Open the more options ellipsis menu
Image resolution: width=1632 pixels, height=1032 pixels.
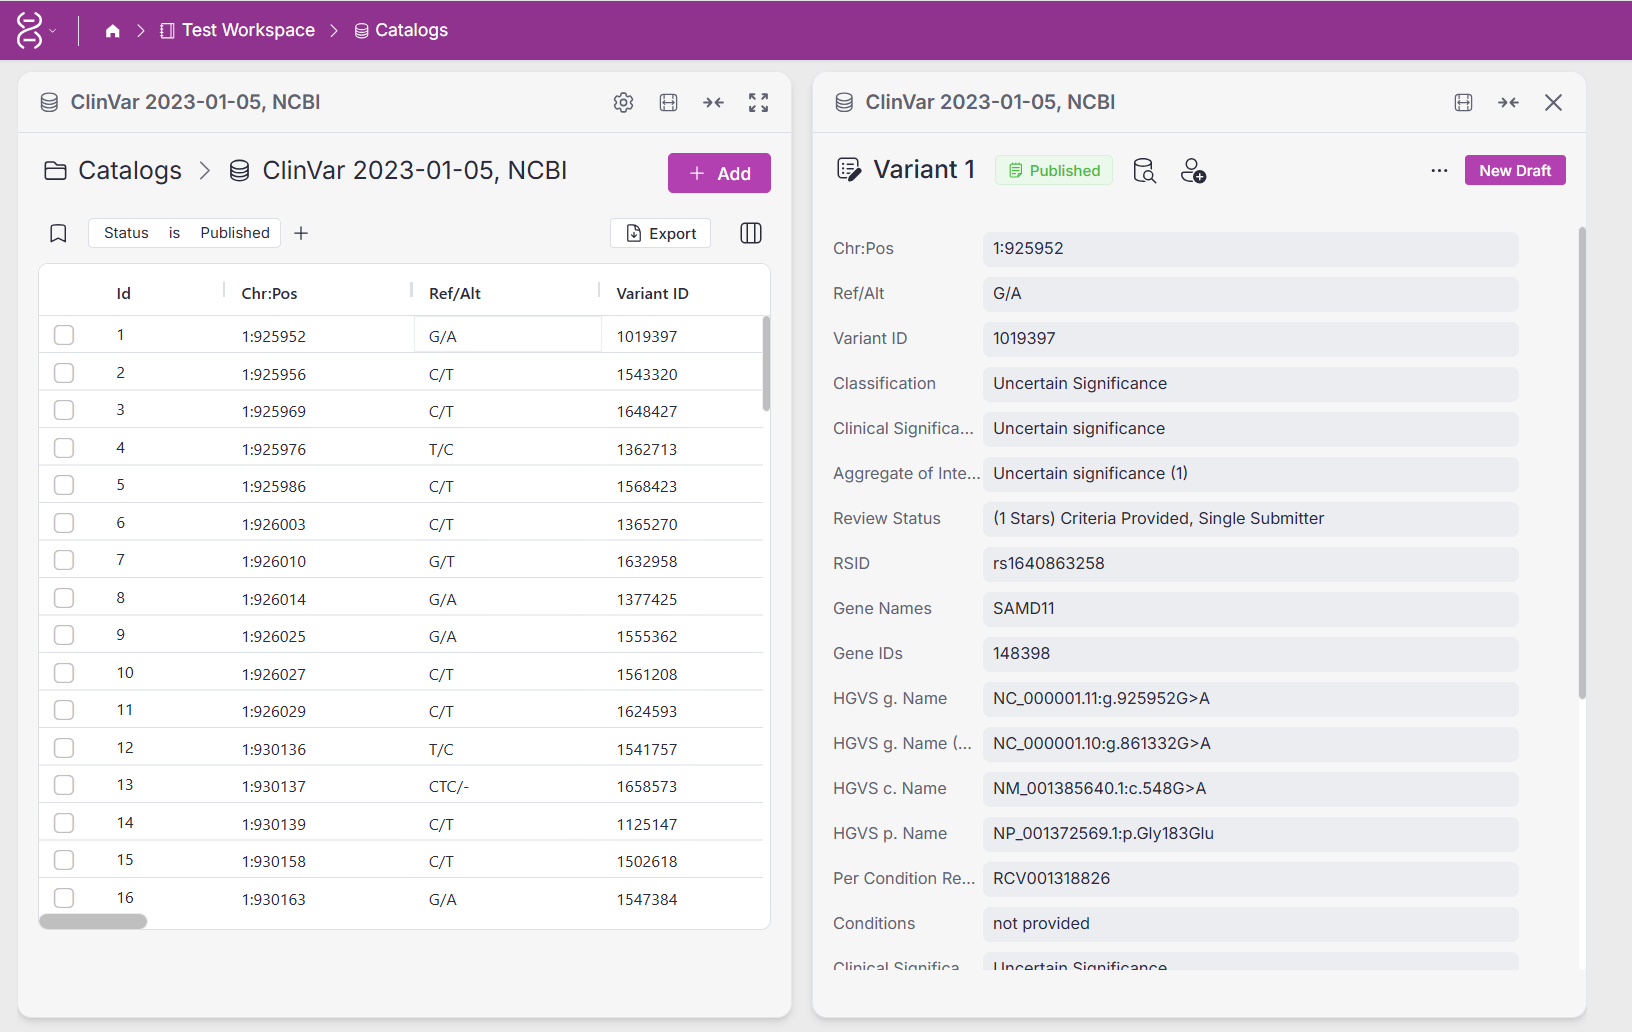pyautogui.click(x=1439, y=171)
